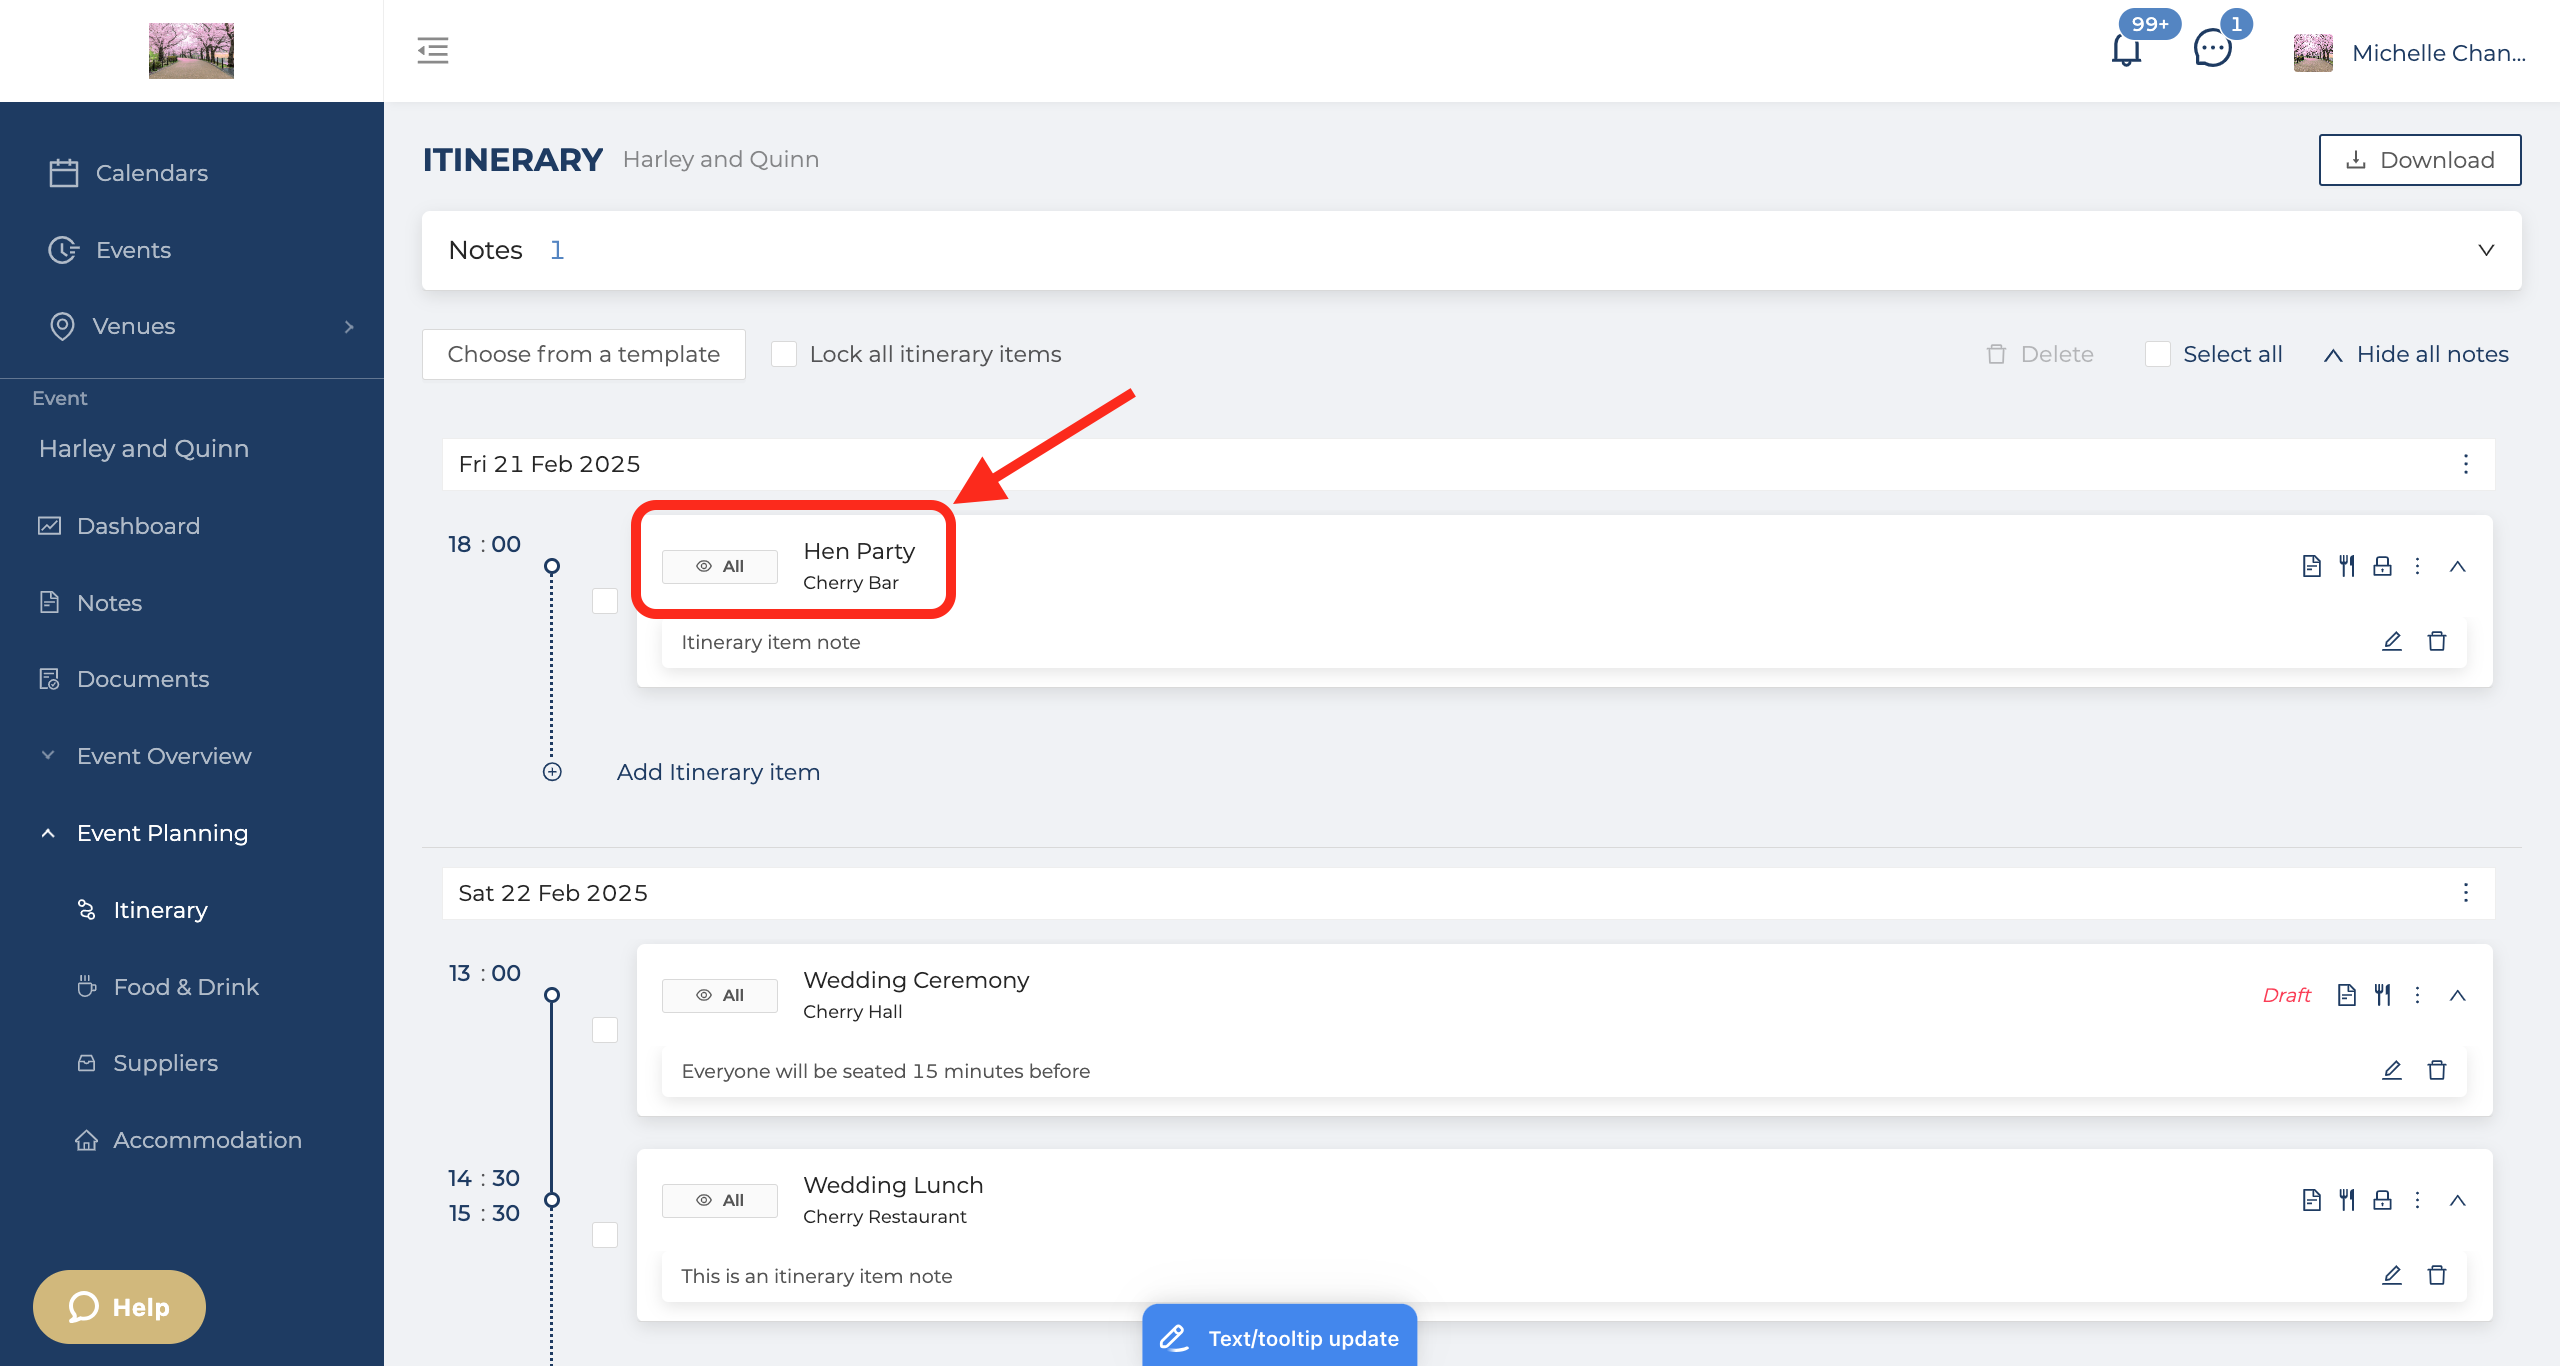Click the lock icon on Wedding Lunch
The image size is (2560, 1366).
click(2382, 1200)
